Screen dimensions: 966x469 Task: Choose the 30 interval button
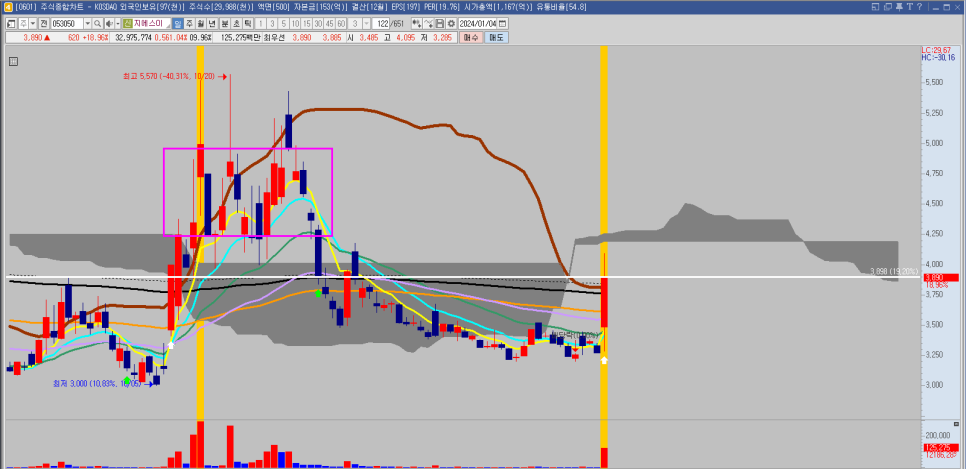[318, 23]
